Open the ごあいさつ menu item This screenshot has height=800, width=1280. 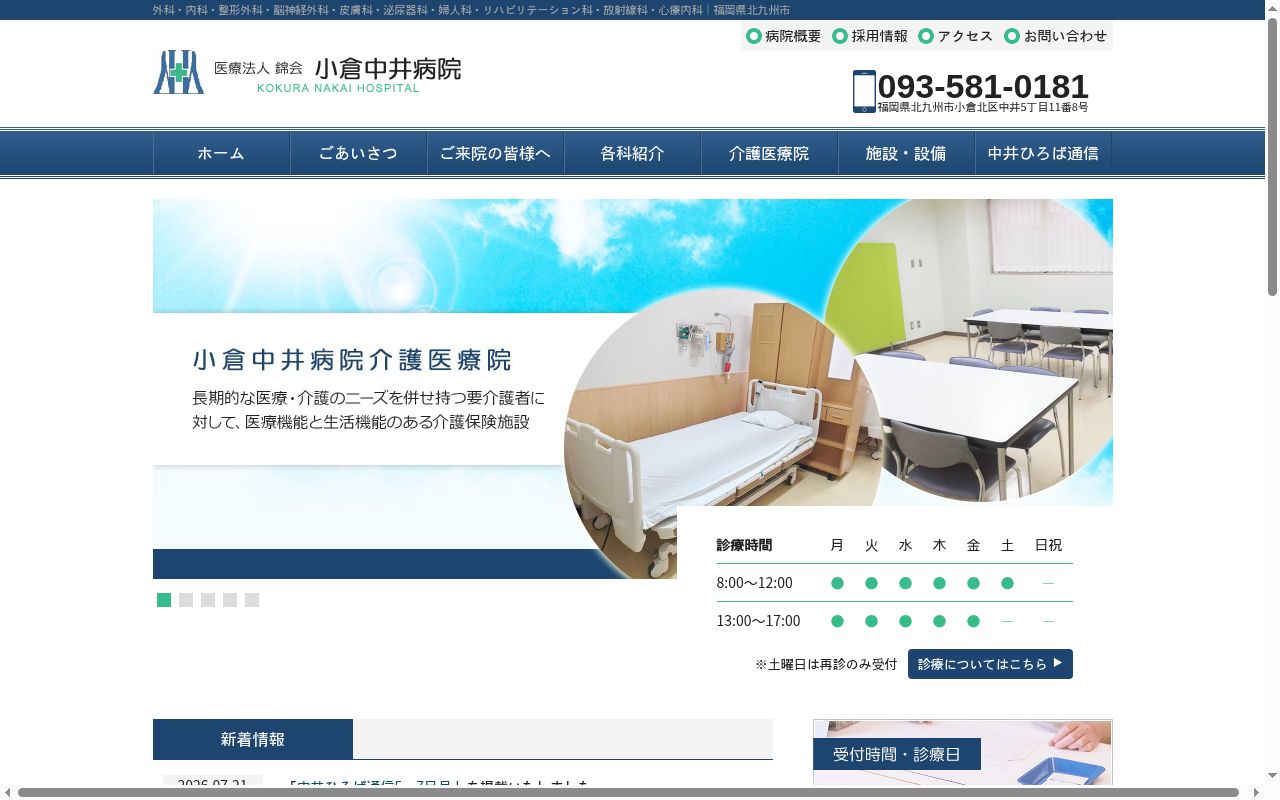pyautogui.click(x=358, y=154)
